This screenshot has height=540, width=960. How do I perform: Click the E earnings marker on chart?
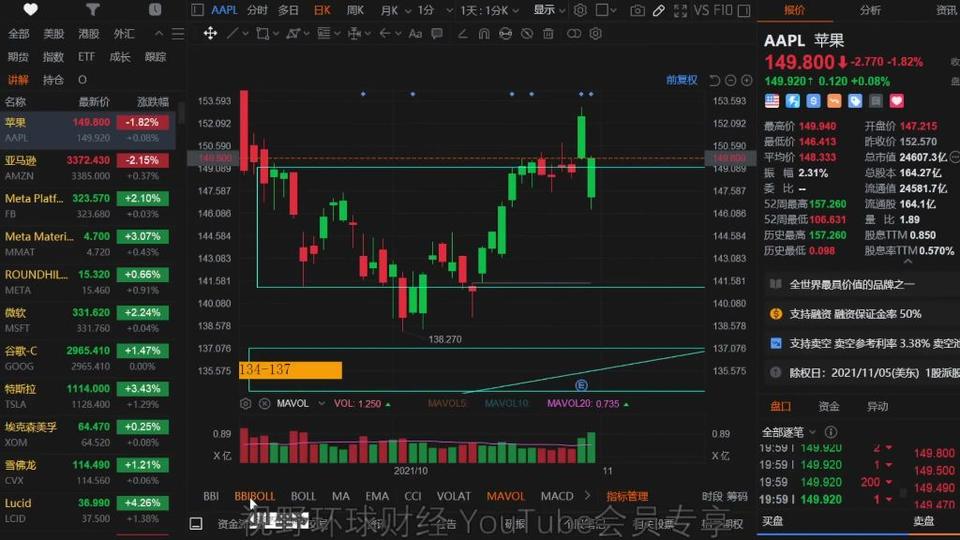(x=581, y=385)
